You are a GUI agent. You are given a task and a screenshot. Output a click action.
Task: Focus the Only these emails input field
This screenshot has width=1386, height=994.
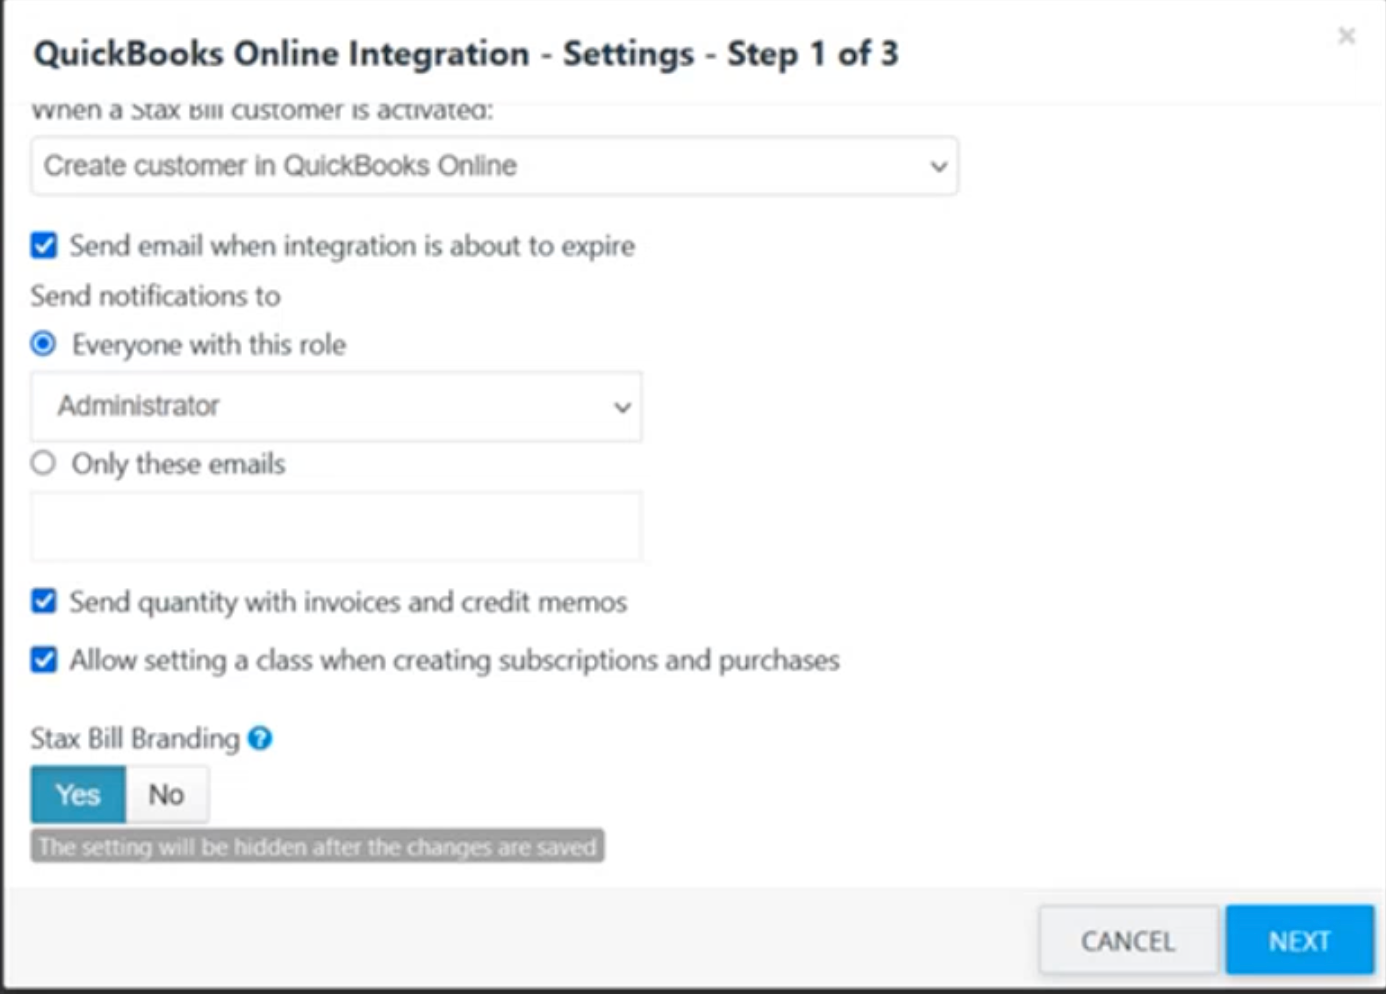(336, 526)
